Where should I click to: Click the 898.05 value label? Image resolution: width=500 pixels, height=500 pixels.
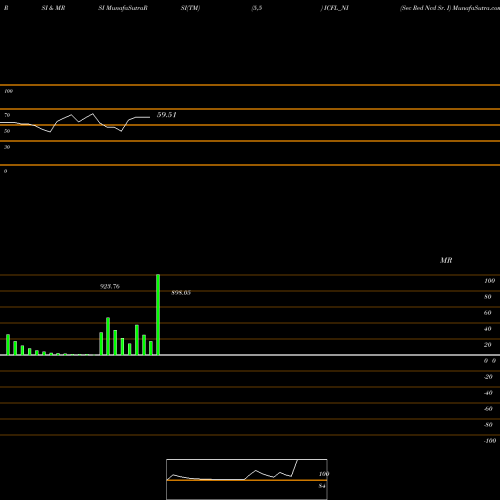pyautogui.click(x=181, y=293)
